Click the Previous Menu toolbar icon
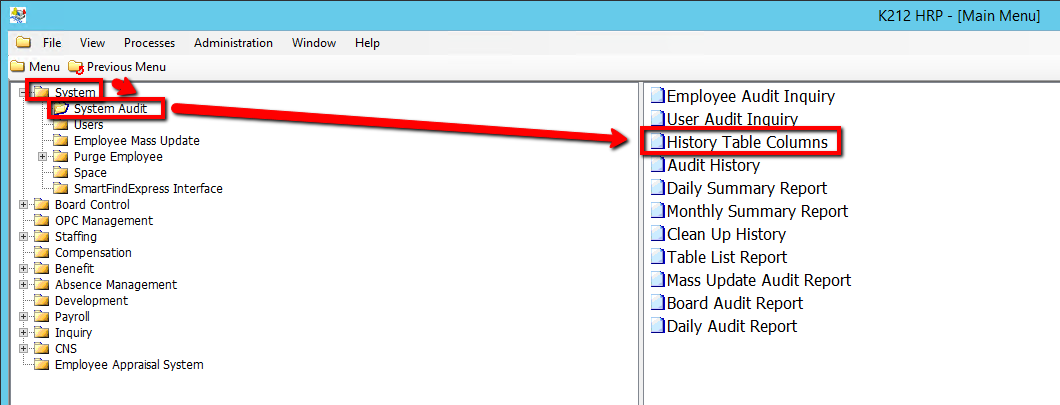Image resolution: width=1060 pixels, height=405 pixels. (x=76, y=67)
